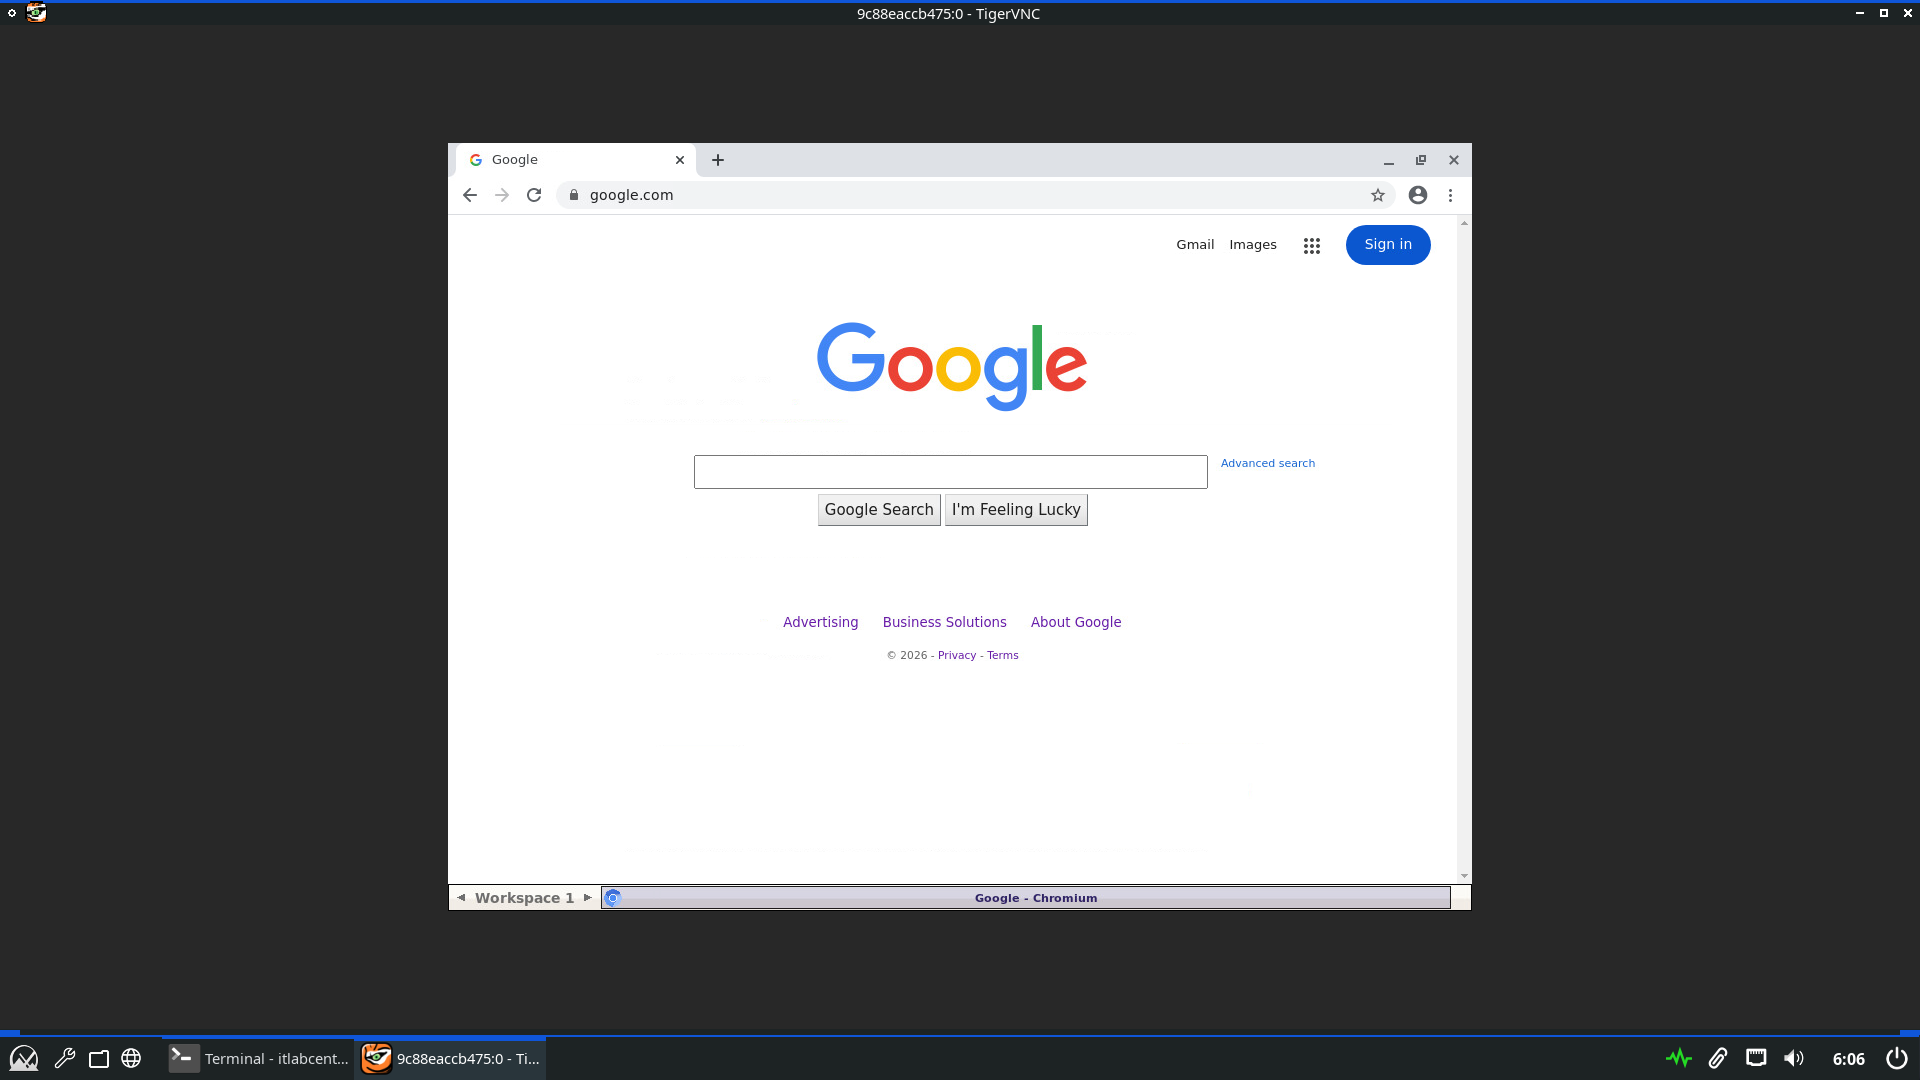
Task: Select the Google tab
Action: click(x=560, y=160)
